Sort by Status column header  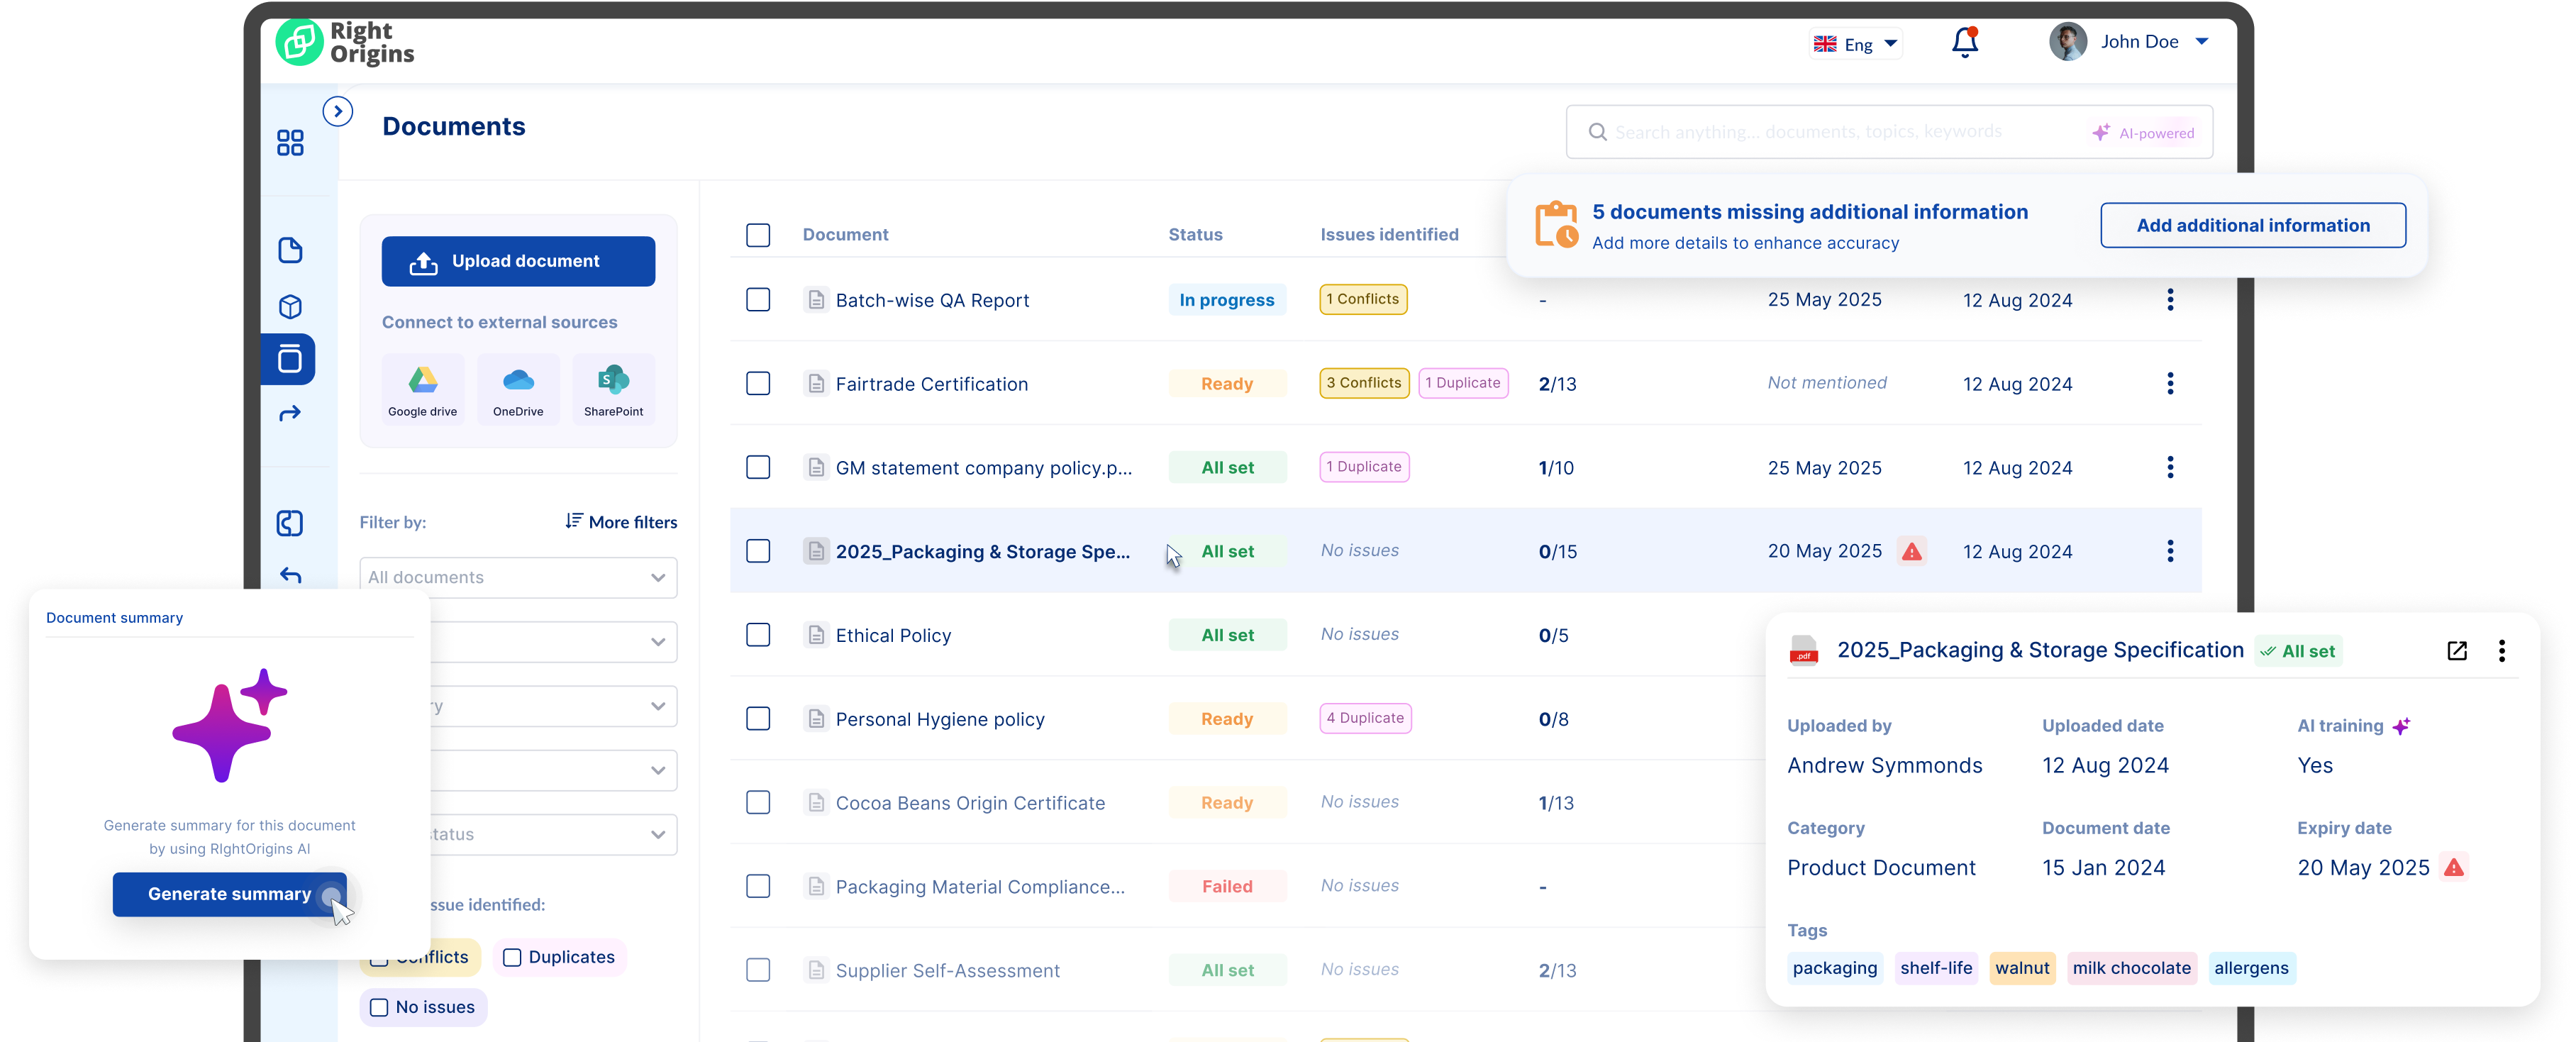(x=1195, y=235)
